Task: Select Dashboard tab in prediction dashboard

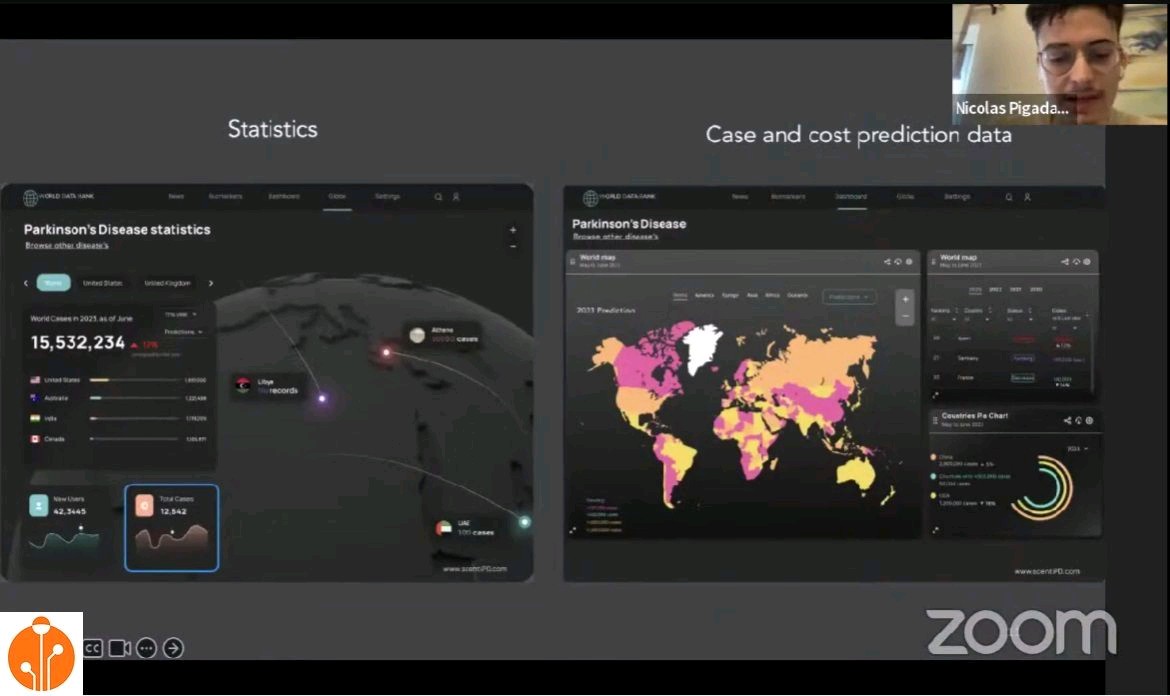Action: tap(851, 197)
